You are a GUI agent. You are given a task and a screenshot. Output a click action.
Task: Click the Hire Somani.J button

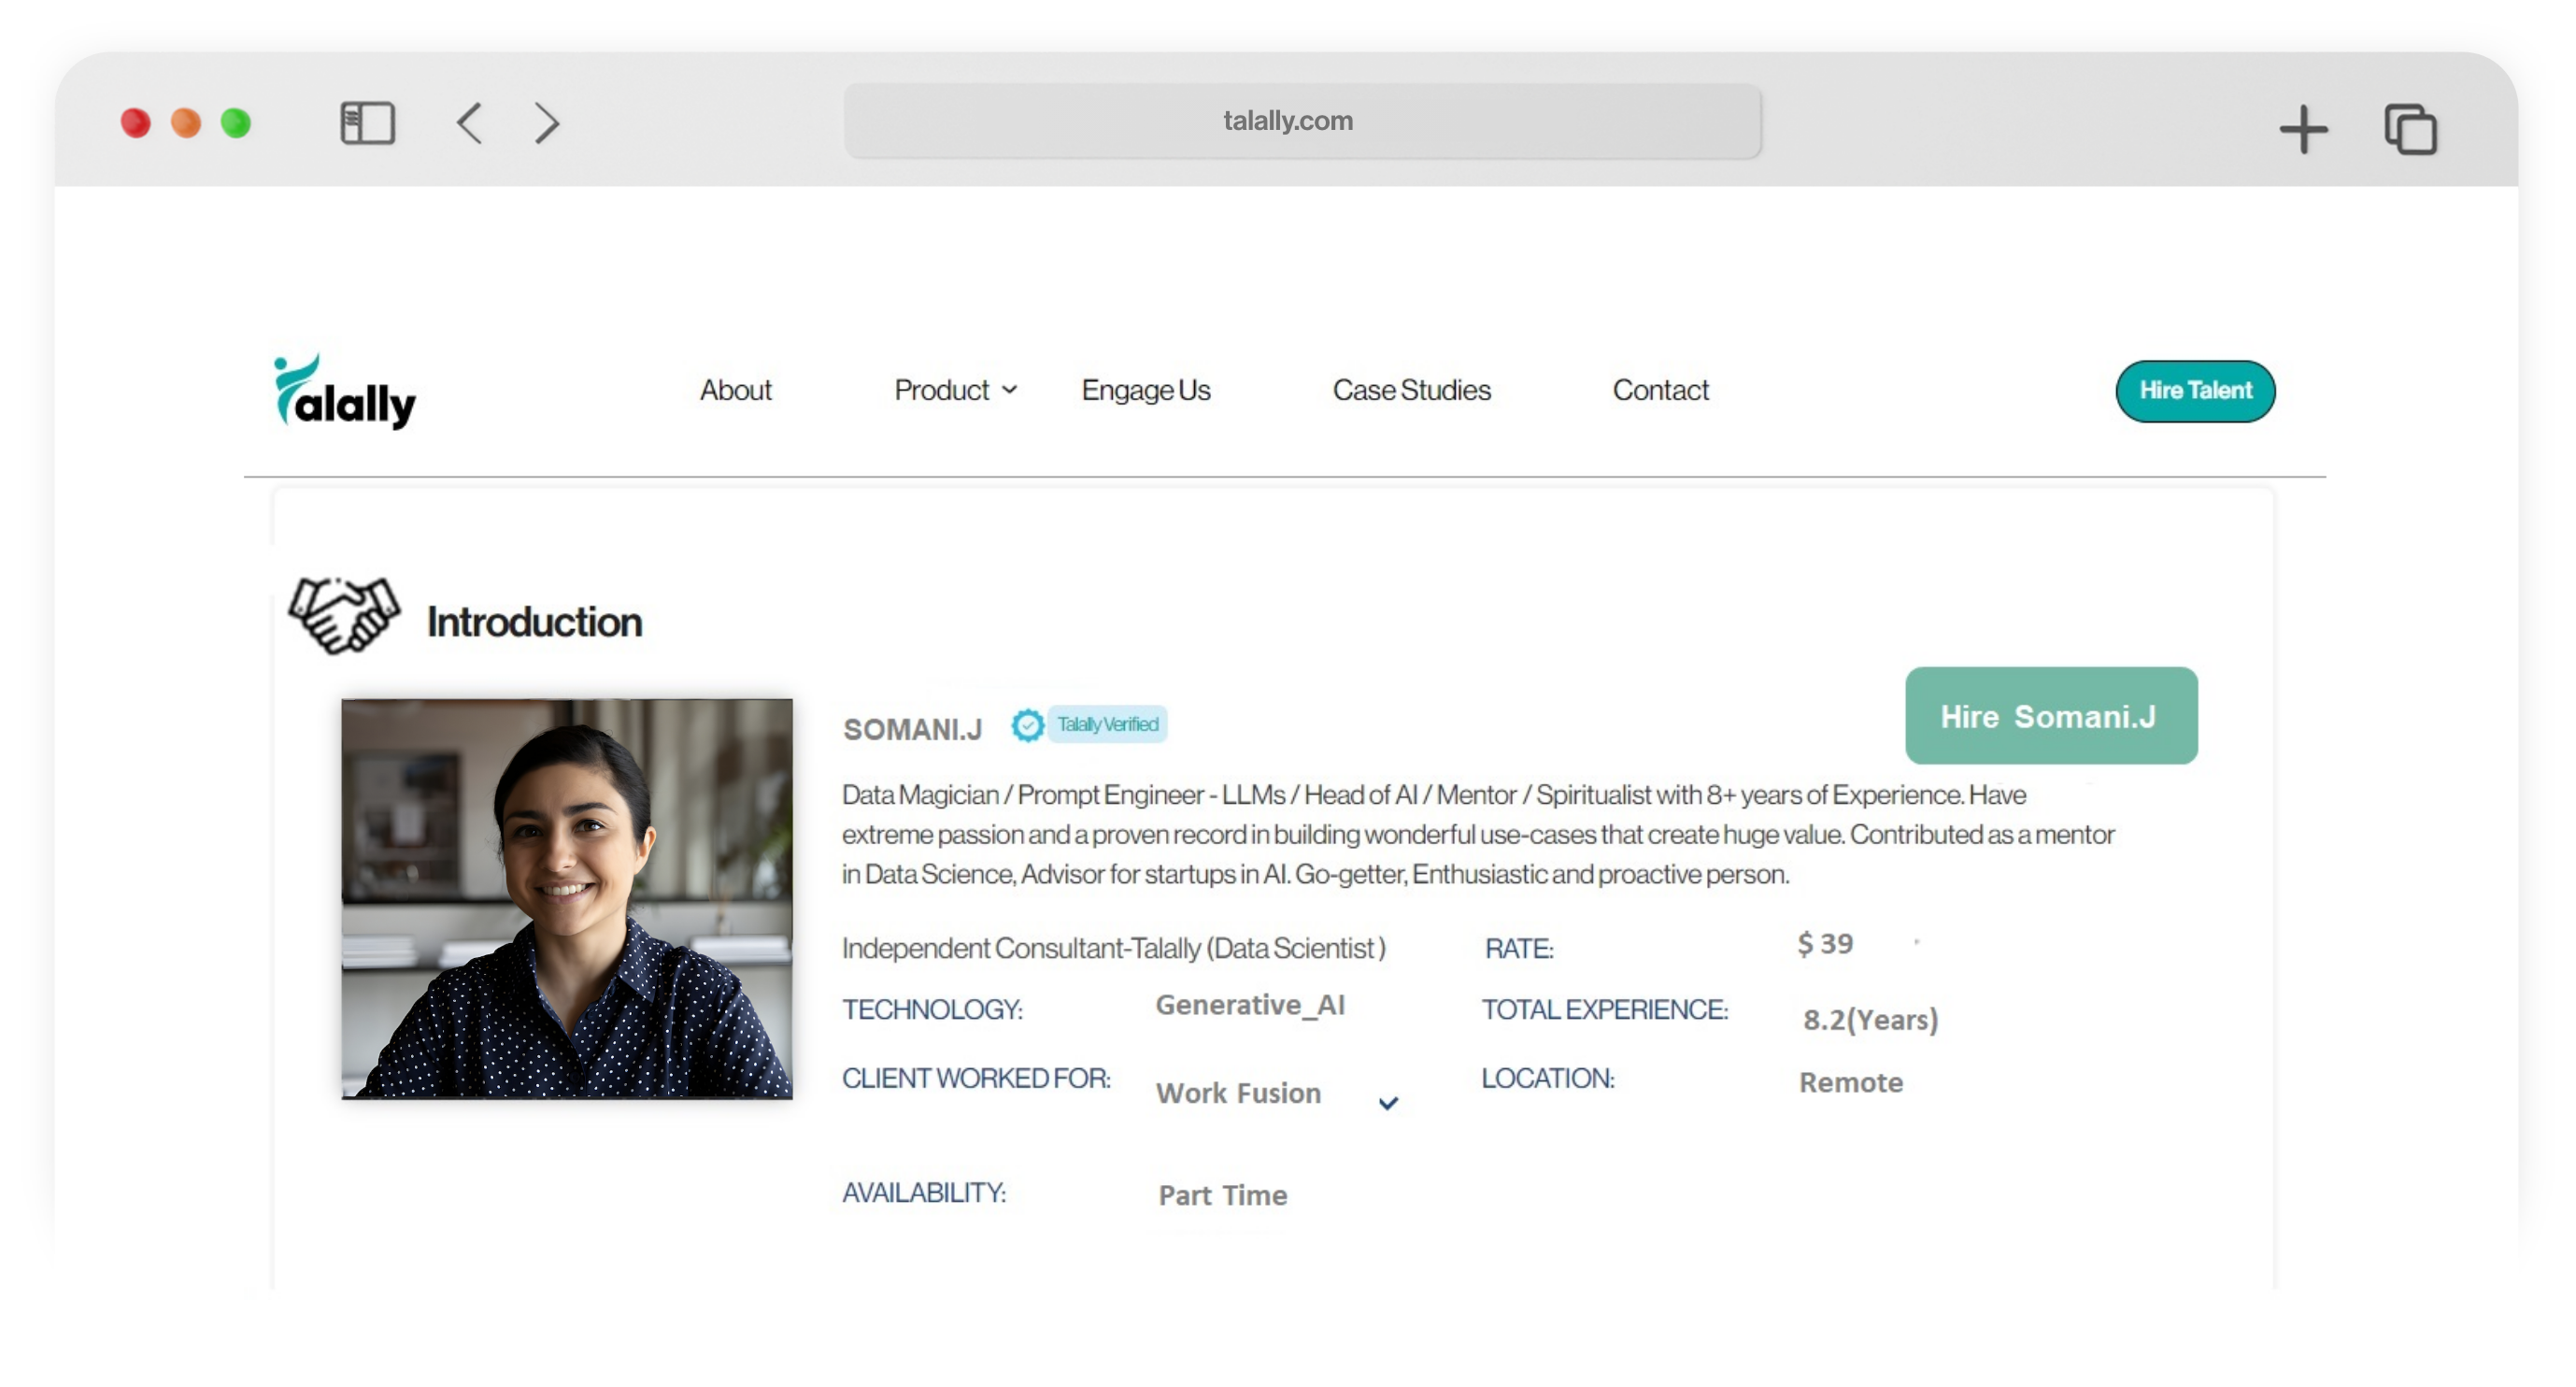[x=2050, y=716]
